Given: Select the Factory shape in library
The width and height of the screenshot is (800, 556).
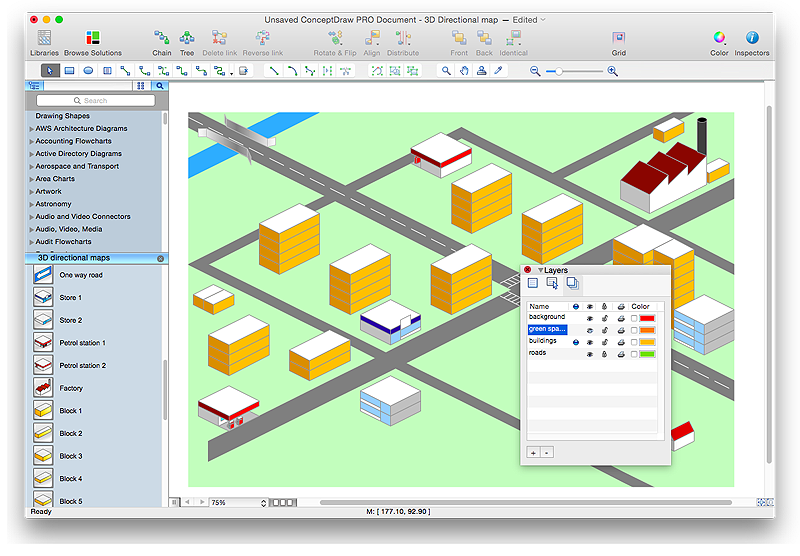Looking at the screenshot, I should [43, 388].
